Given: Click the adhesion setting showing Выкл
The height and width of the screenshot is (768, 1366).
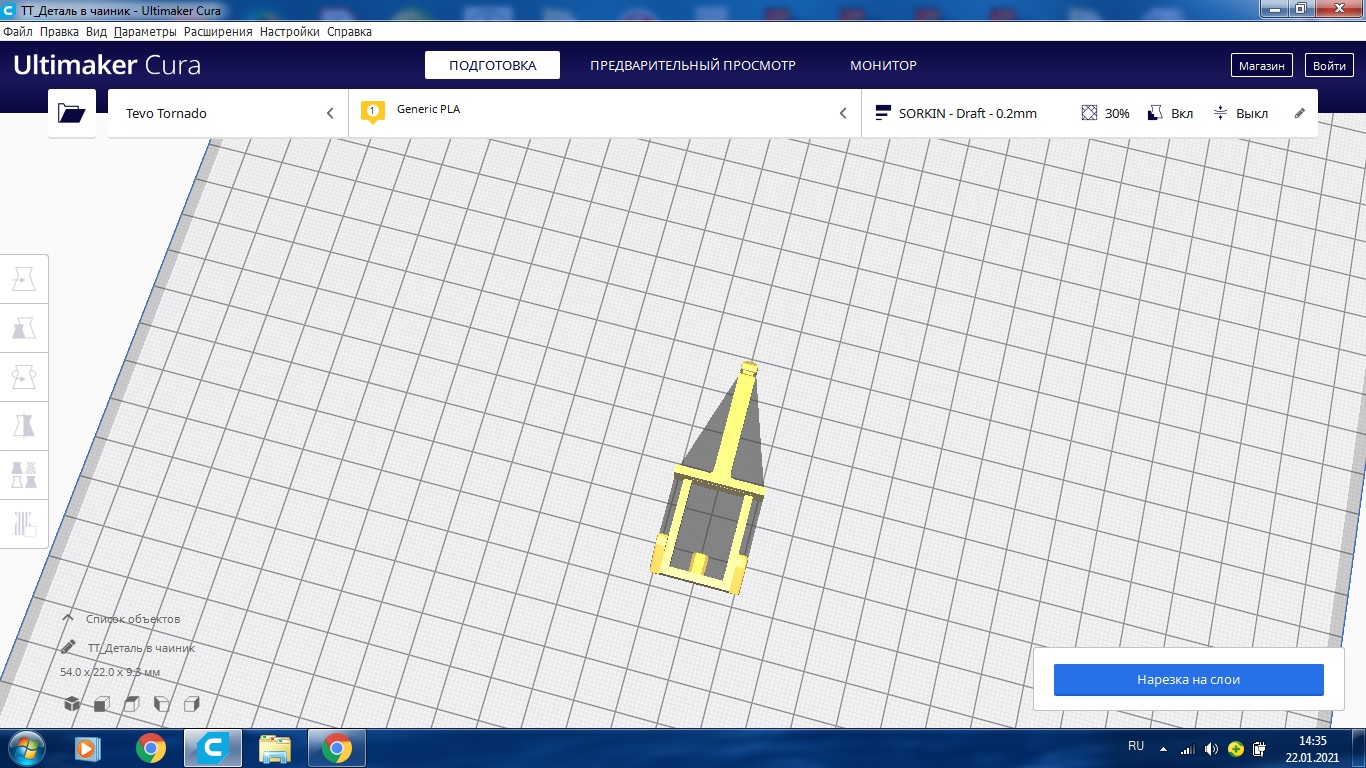Looking at the screenshot, I should pyautogui.click(x=1240, y=113).
